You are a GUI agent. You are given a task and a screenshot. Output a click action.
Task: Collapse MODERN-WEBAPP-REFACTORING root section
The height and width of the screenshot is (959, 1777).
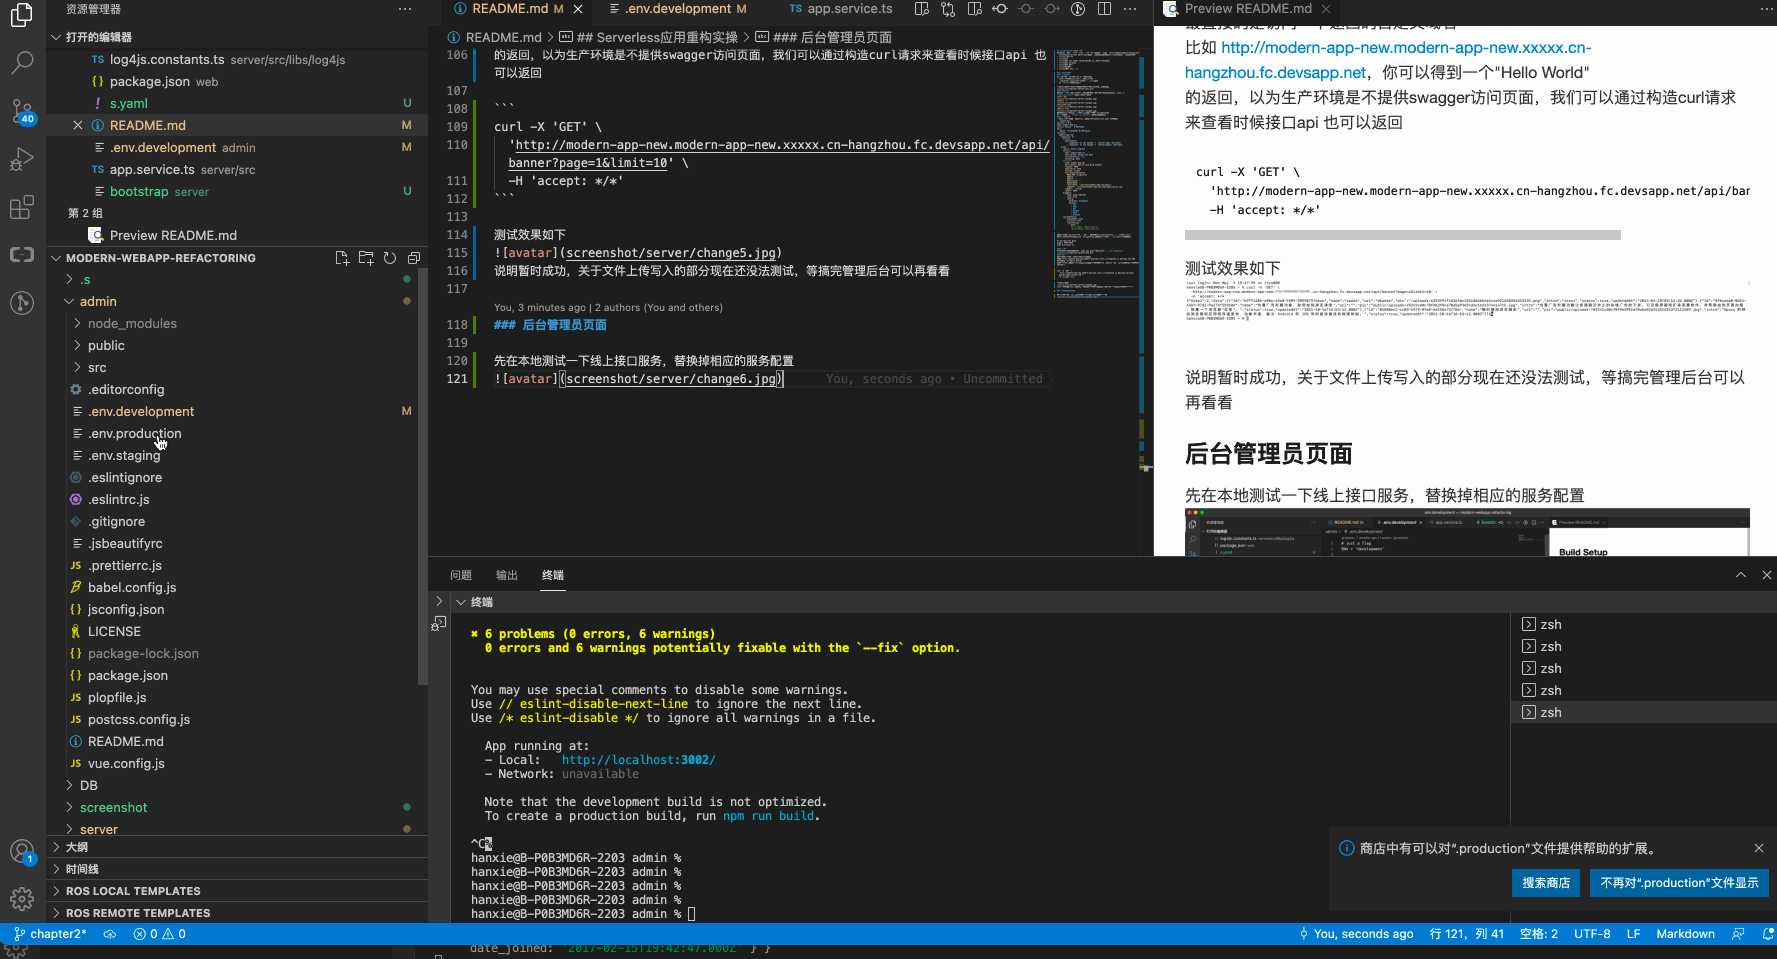(56, 258)
